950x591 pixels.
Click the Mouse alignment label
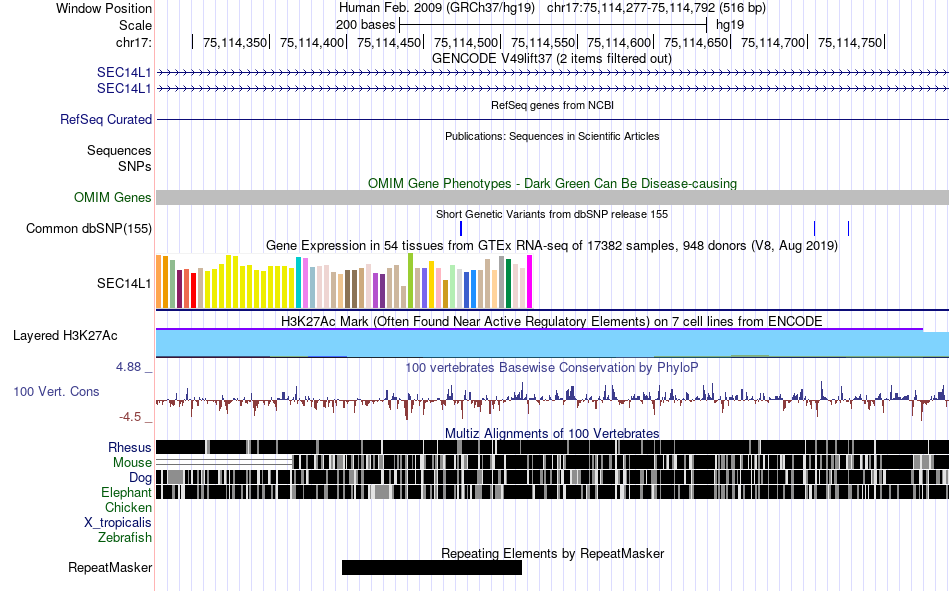(x=132, y=462)
